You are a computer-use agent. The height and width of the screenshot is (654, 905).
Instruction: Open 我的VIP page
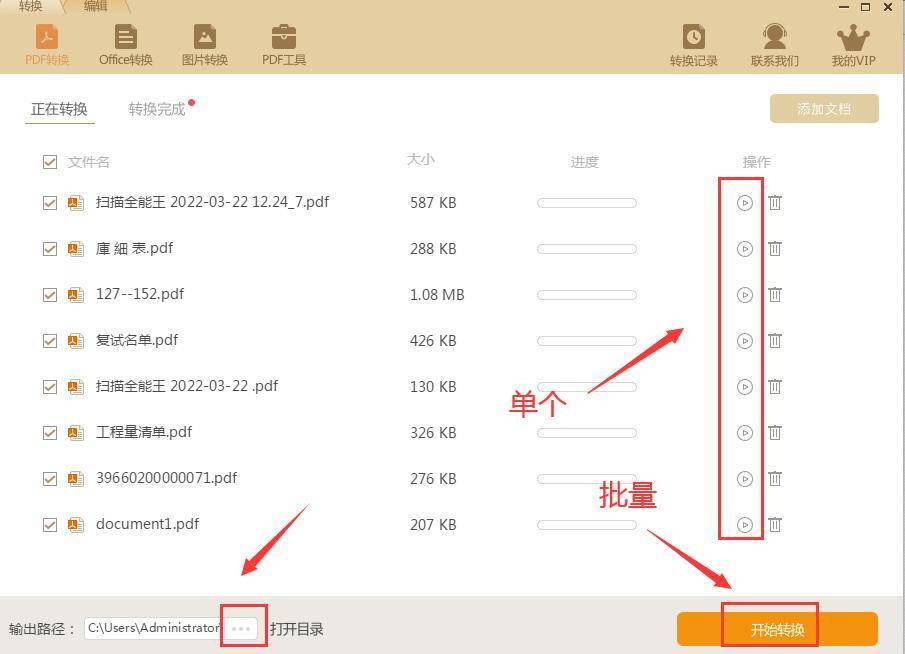tap(853, 45)
